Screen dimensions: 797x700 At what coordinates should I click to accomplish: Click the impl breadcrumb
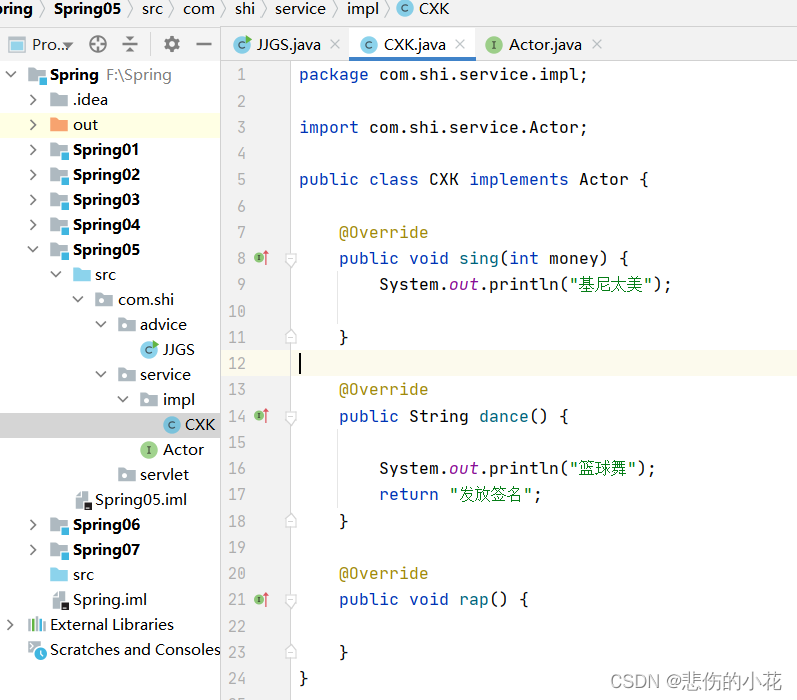tap(363, 9)
